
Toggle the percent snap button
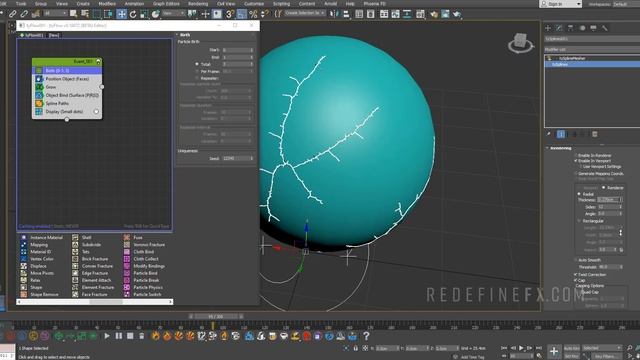253,14
